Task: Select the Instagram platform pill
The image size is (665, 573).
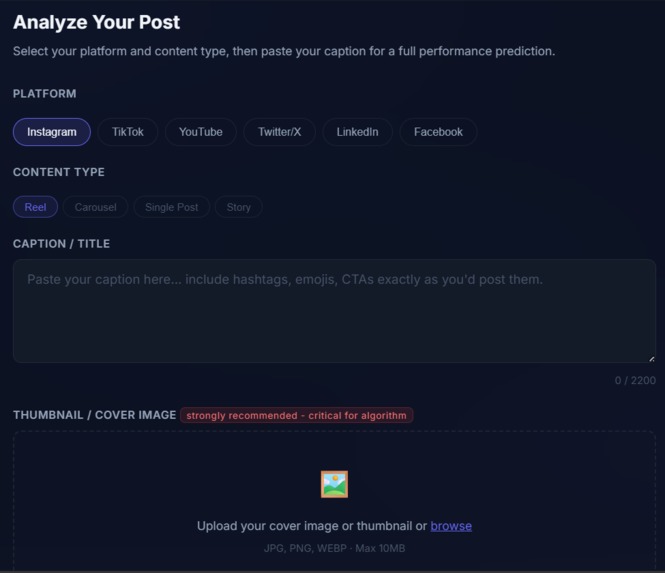Action: pyautogui.click(x=52, y=132)
